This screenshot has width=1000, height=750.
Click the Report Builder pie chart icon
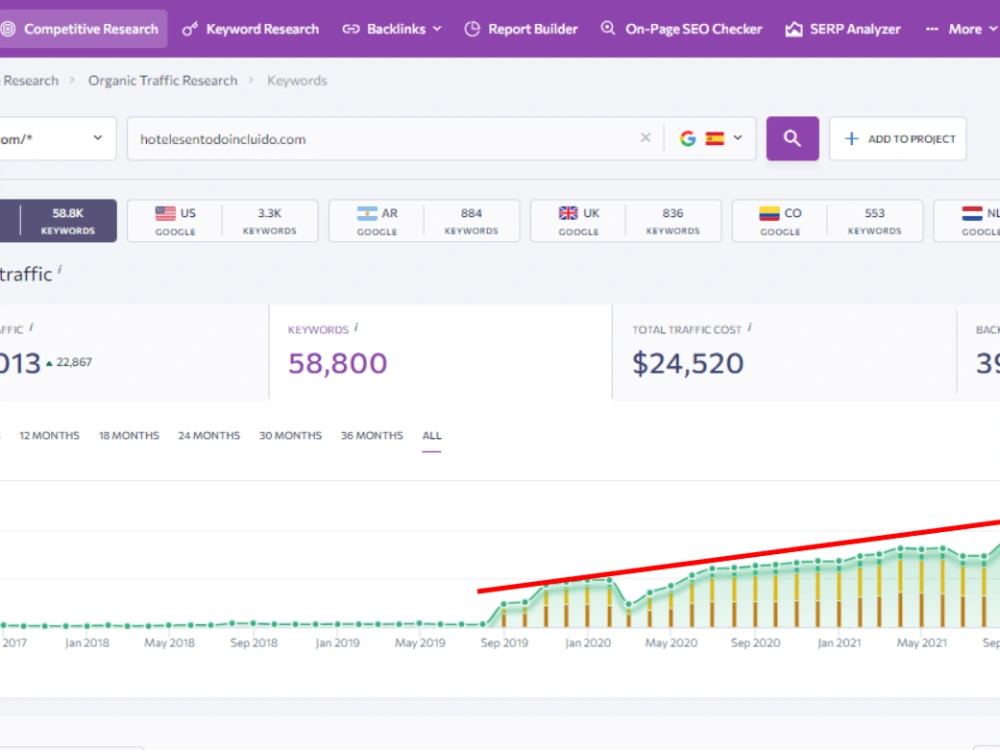tap(472, 29)
